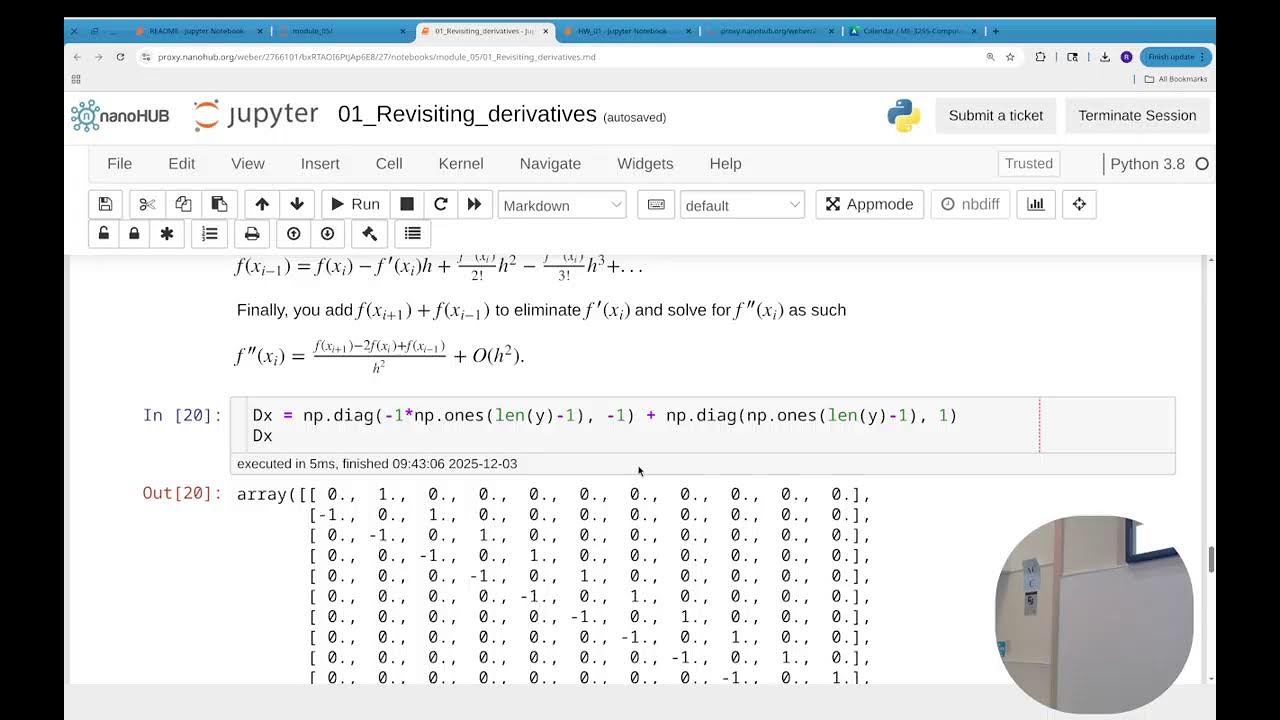Click the open padlock toolbar icon
The image size is (1280, 720).
tap(104, 233)
